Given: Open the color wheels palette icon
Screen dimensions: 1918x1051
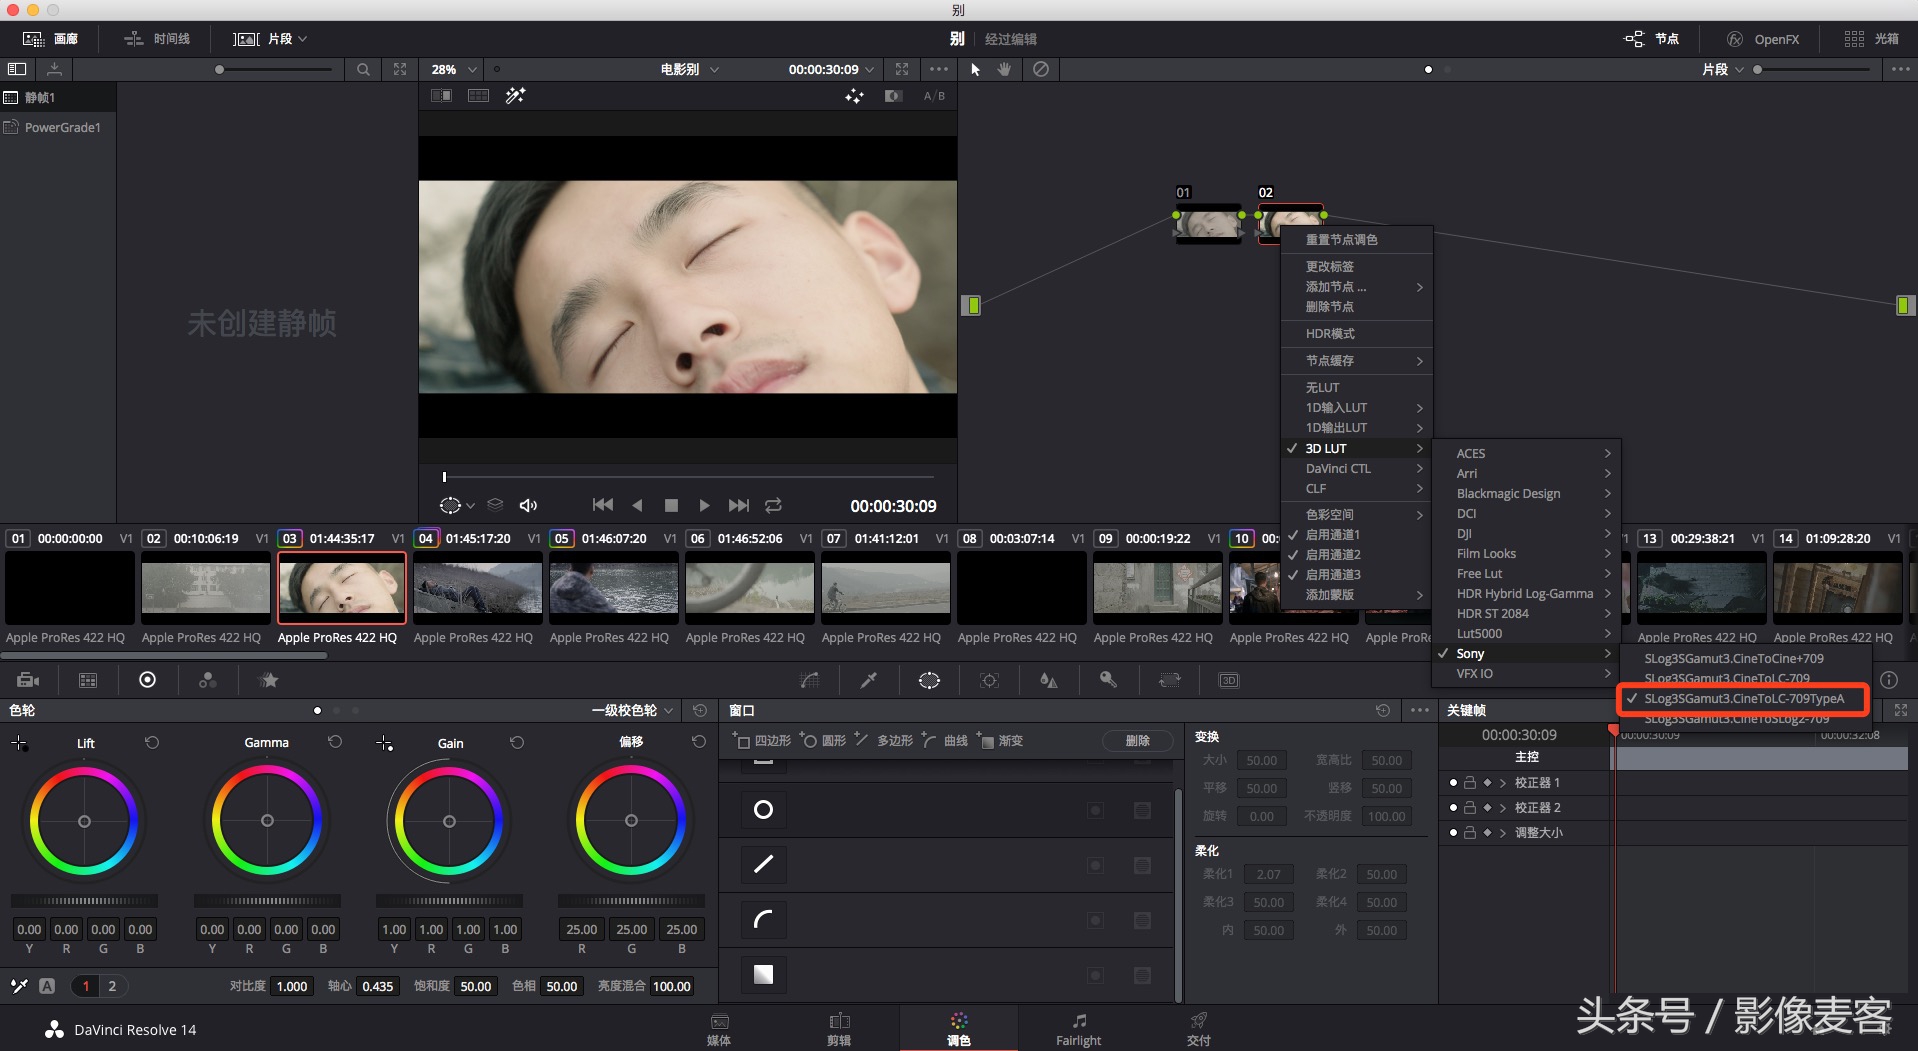Looking at the screenshot, I should tap(147, 680).
